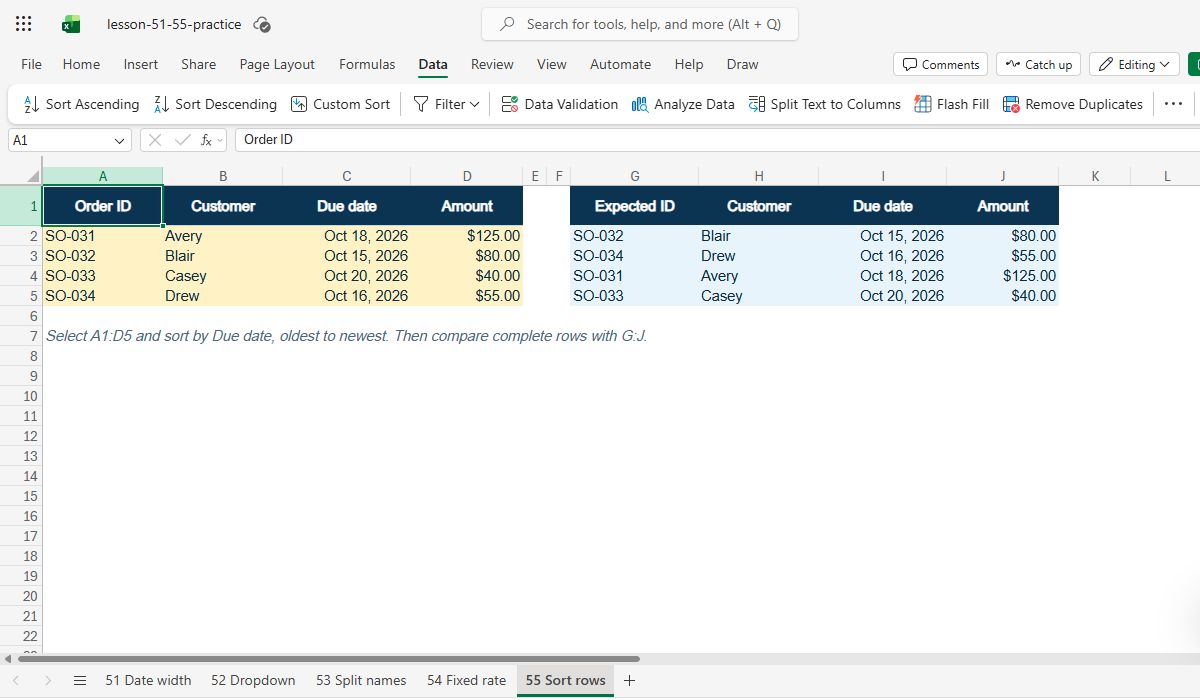Viewport: 1200px width, 700px height.
Task: Switch to sheet 54 Fixed rate
Action: click(466, 680)
